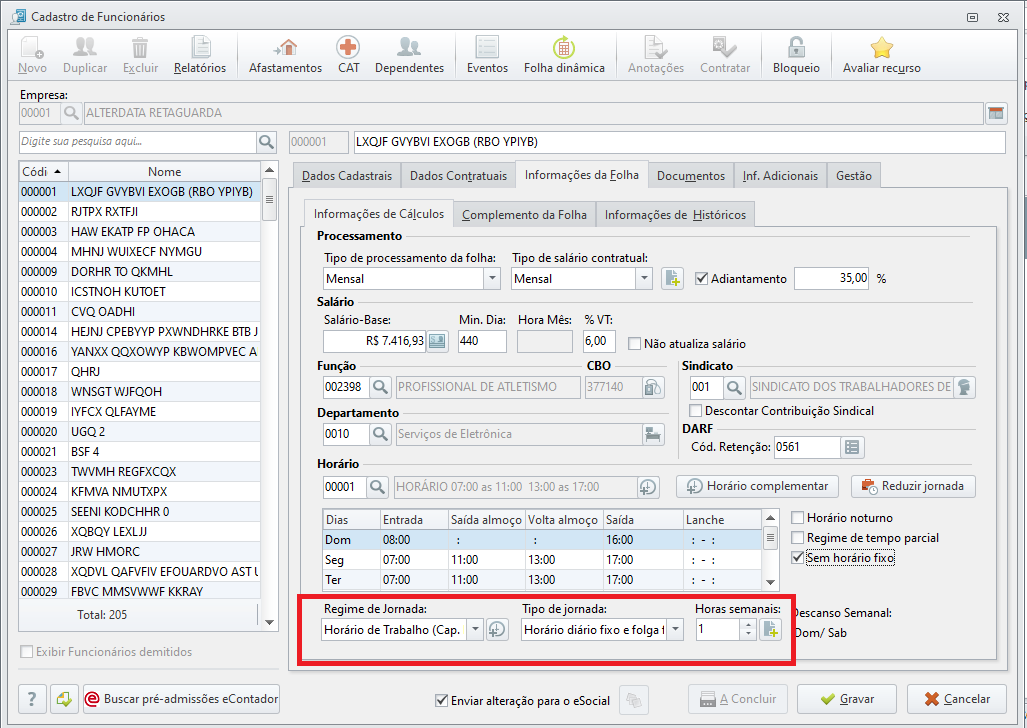The height and width of the screenshot is (728, 1027).
Task: Open Dependentes from the toolbar
Action: tap(409, 55)
